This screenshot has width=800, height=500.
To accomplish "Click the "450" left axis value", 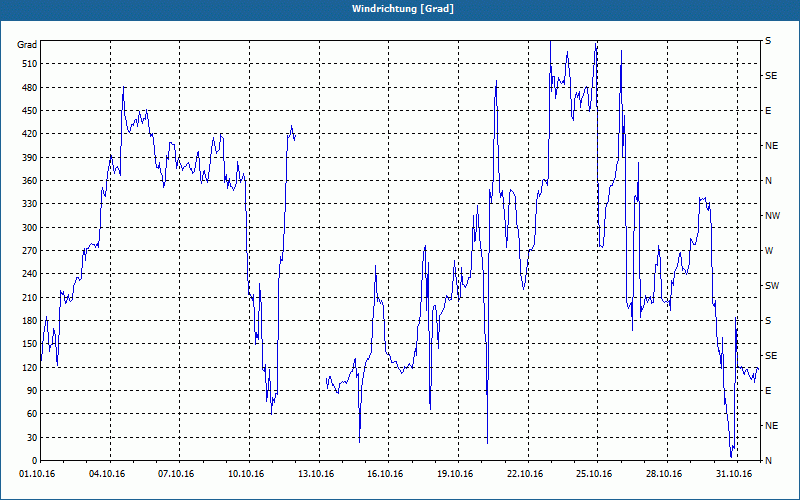I will pyautogui.click(x=30, y=111).
